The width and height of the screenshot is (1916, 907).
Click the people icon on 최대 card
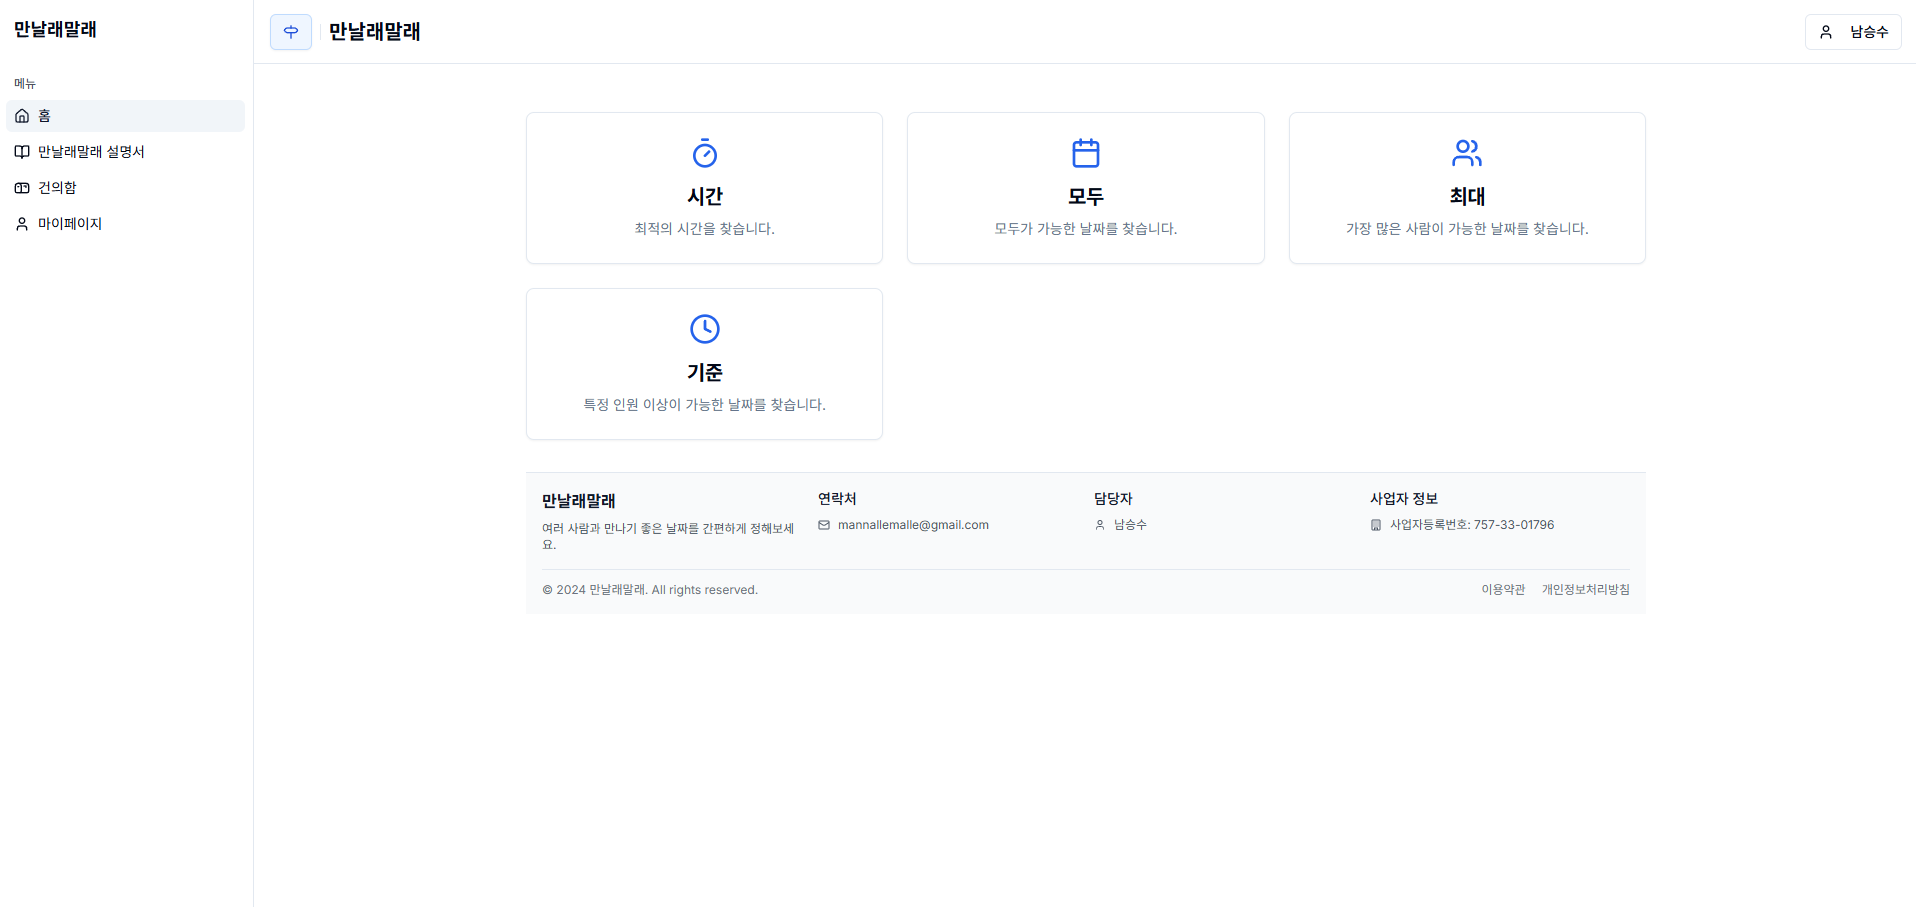point(1467,153)
